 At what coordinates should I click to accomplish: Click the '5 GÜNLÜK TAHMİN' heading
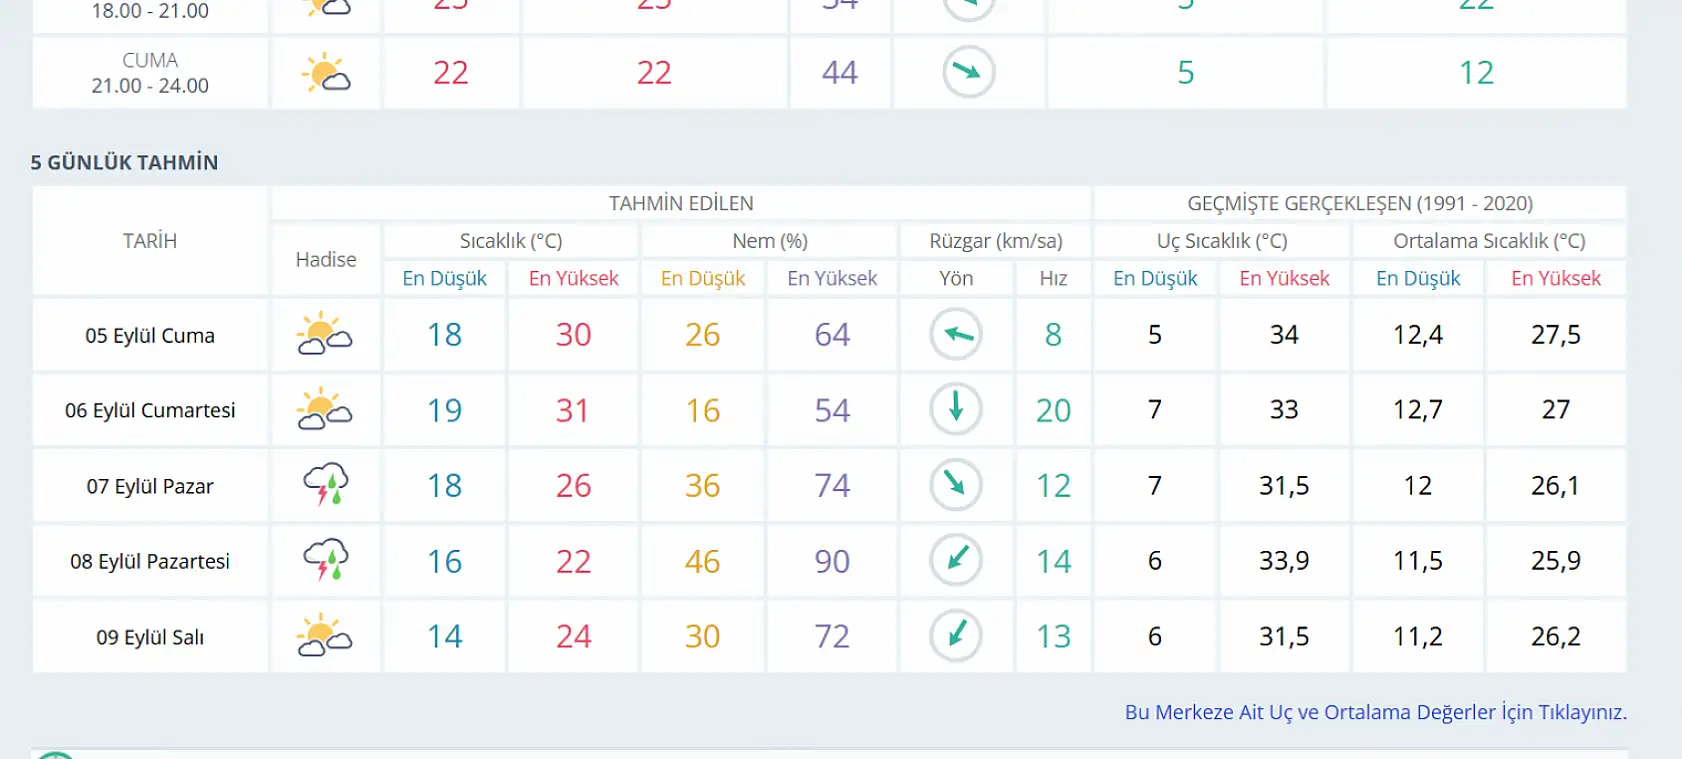[124, 162]
